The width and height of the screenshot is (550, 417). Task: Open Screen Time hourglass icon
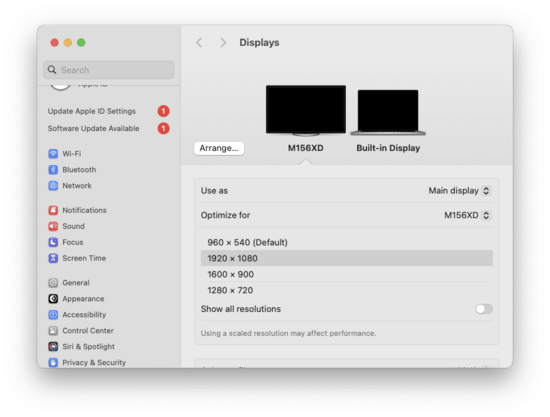53,258
